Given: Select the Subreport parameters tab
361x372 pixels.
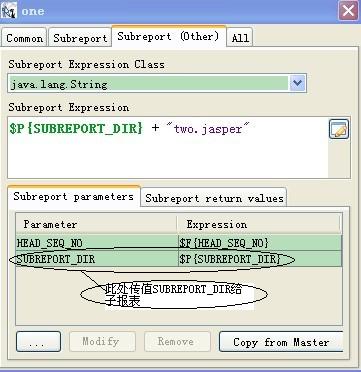Looking at the screenshot, I should 74,197.
